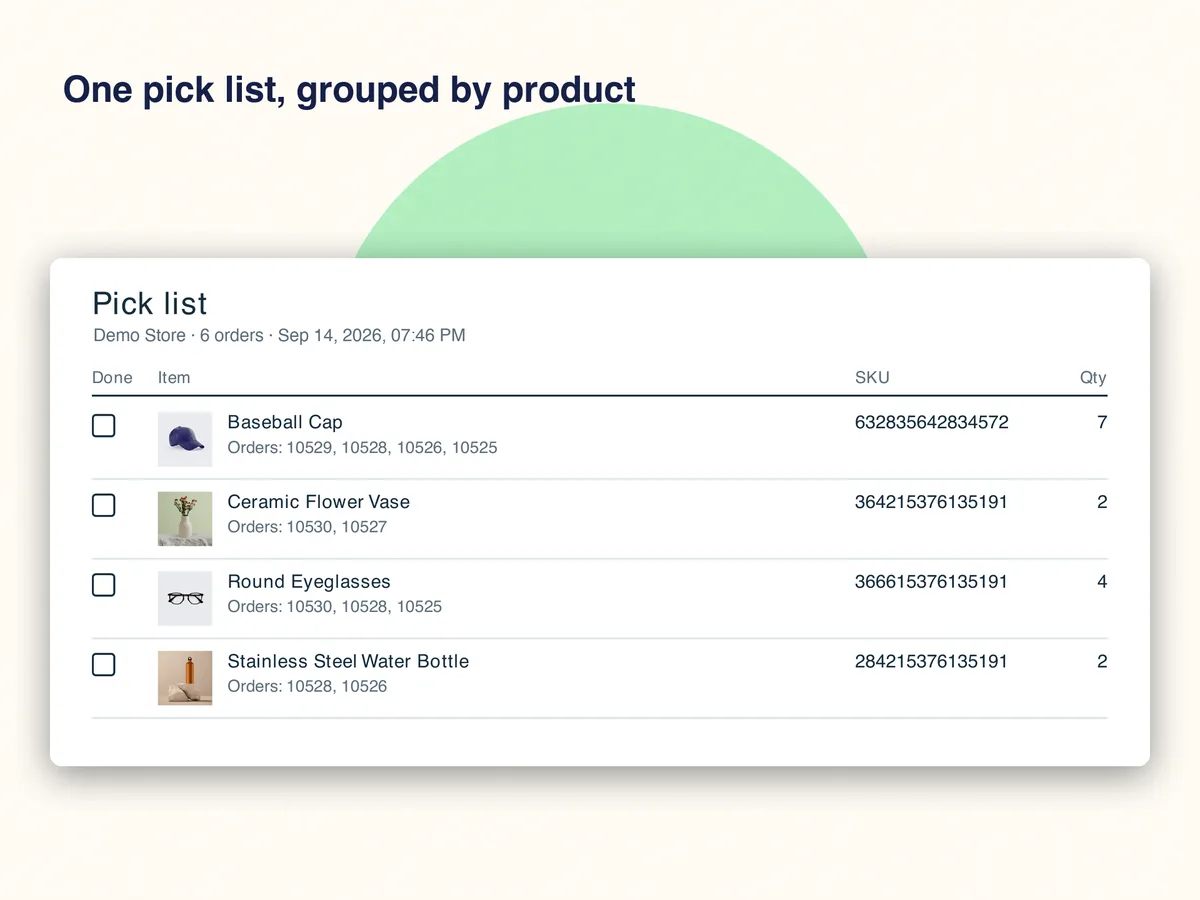Select SKU 364215376135191
Screen dimensions: 1200x900
[x=932, y=502]
